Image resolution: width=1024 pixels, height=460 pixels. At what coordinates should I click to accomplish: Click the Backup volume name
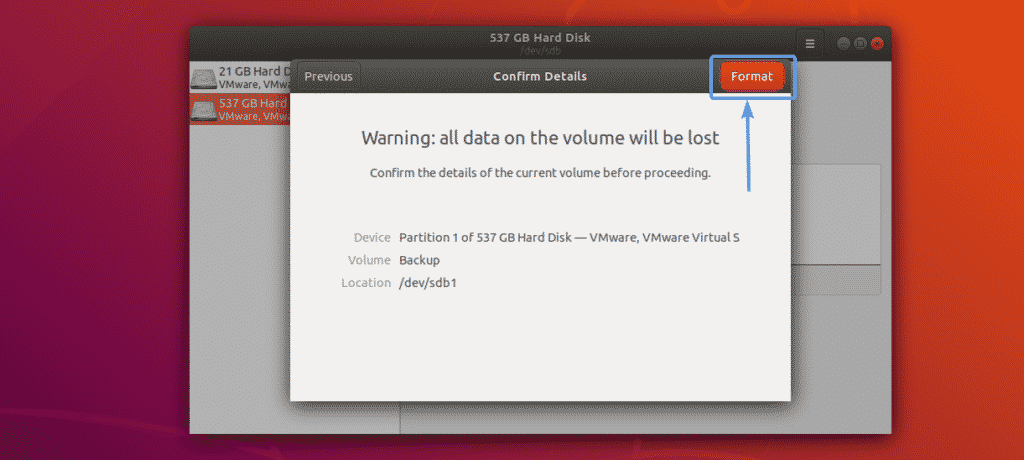(419, 260)
